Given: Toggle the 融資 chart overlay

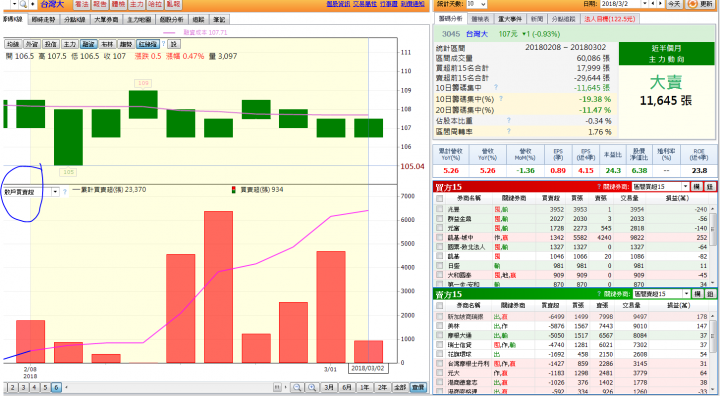Looking at the screenshot, I should (x=88, y=44).
